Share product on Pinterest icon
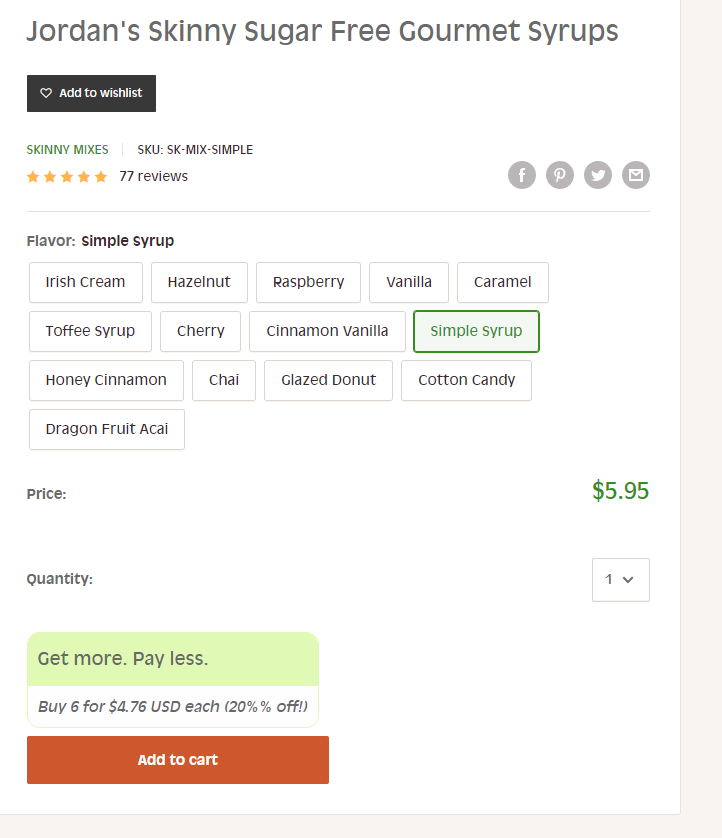This screenshot has height=838, width=722. click(x=560, y=175)
